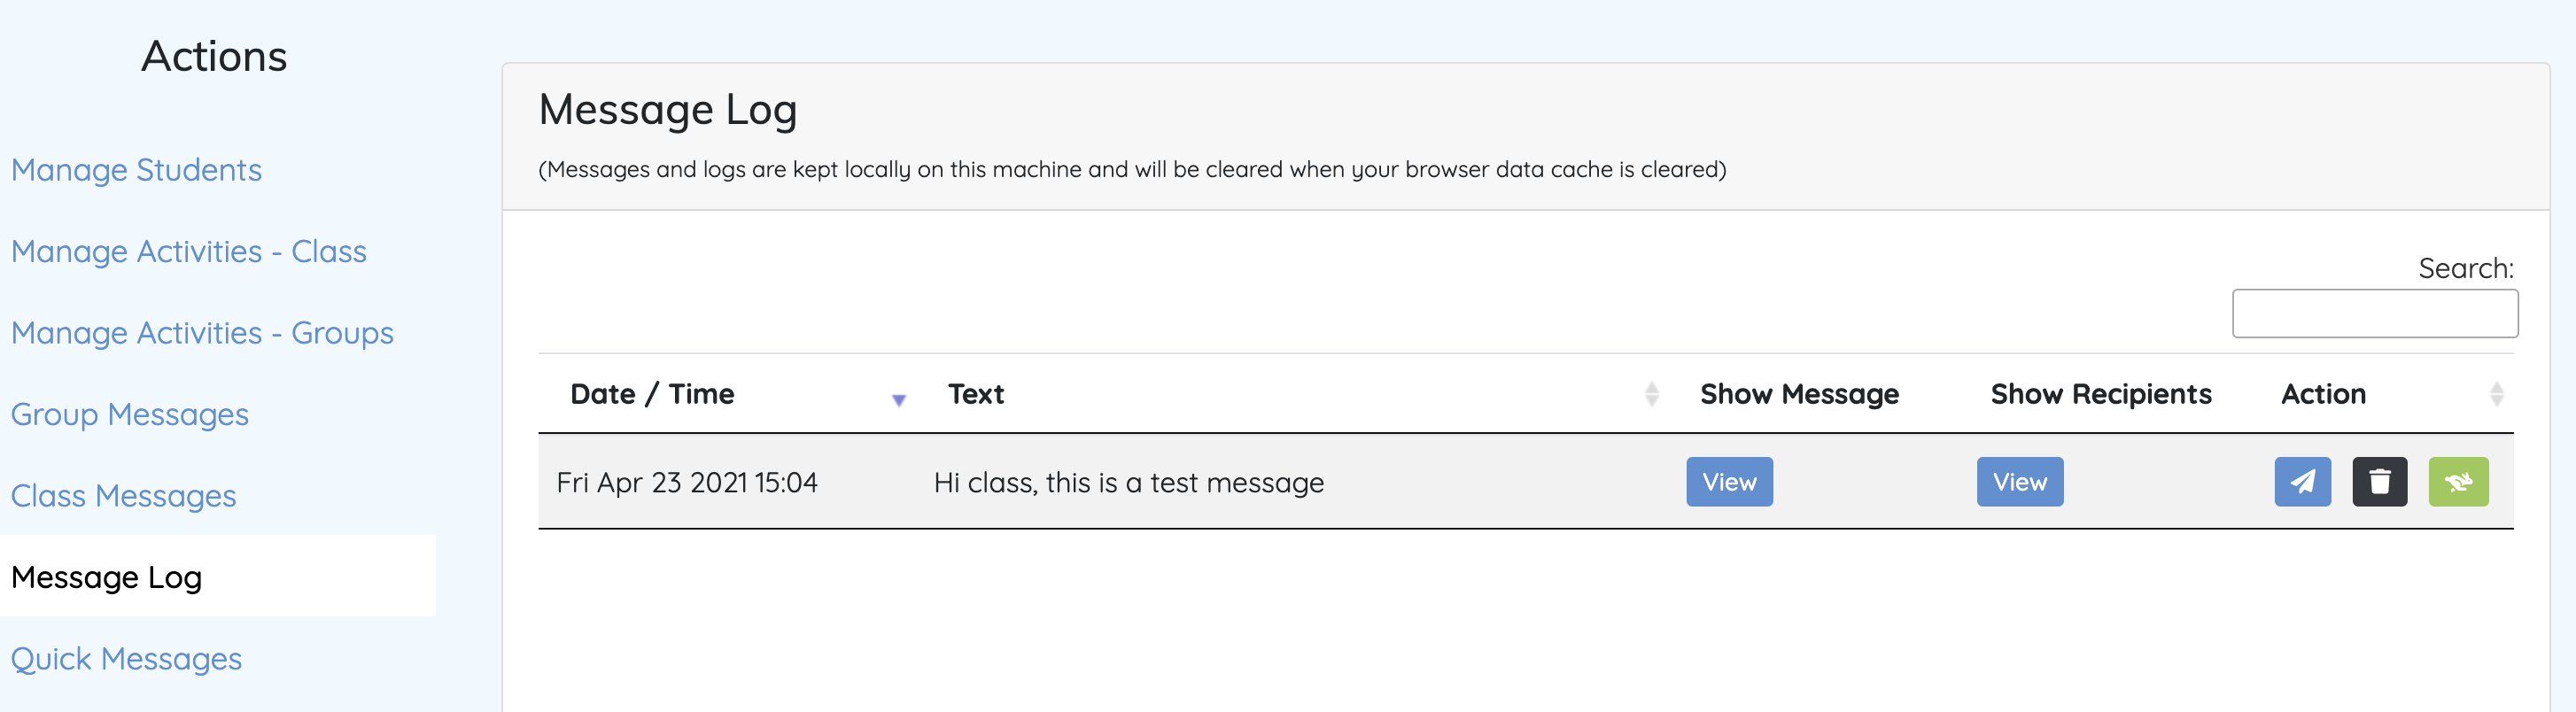The image size is (2576, 712).
Task: Select the test message text cell
Action: [x=1128, y=483]
